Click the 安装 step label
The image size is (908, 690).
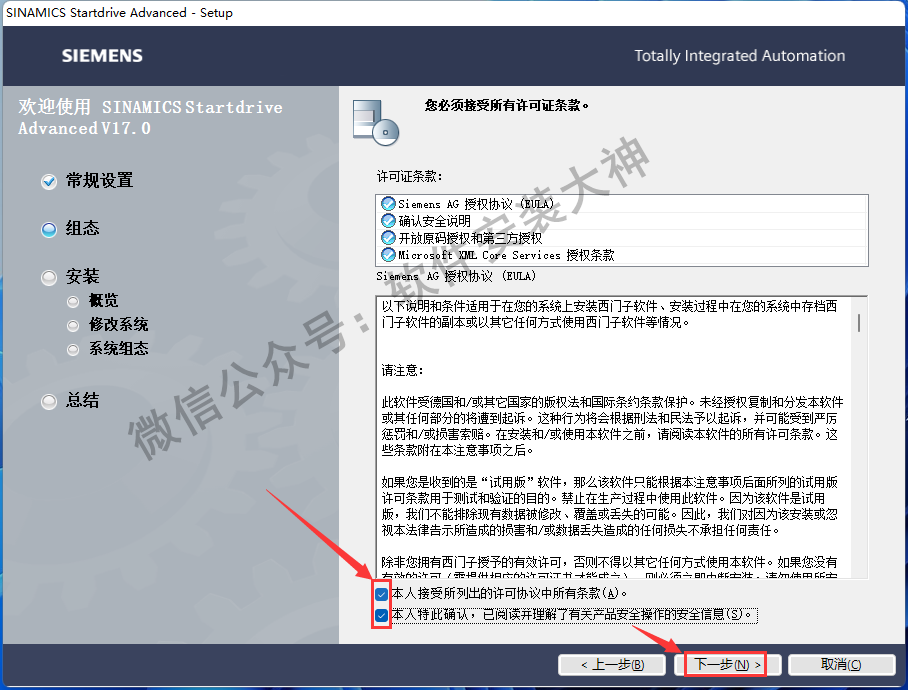tap(82, 276)
